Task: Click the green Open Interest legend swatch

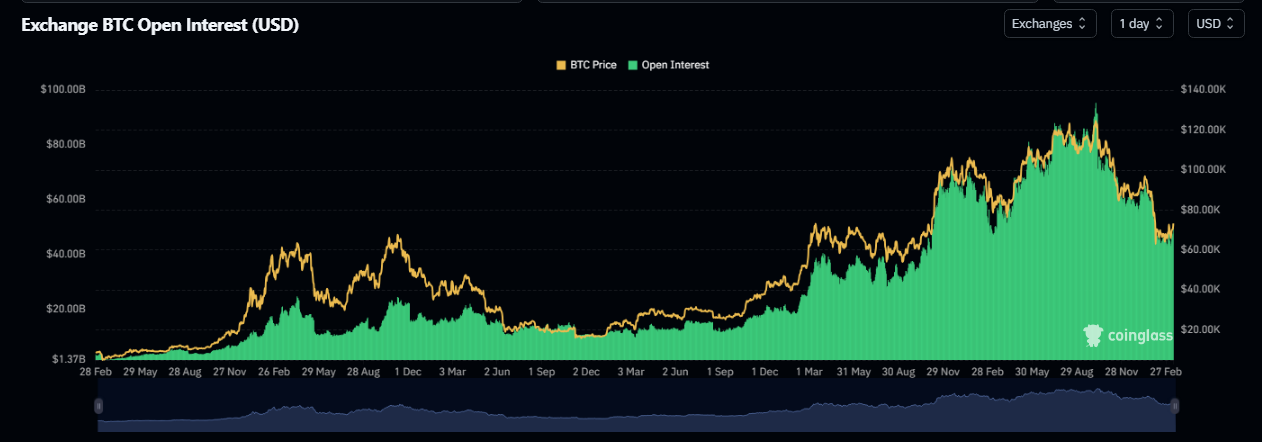Action: 633,65
